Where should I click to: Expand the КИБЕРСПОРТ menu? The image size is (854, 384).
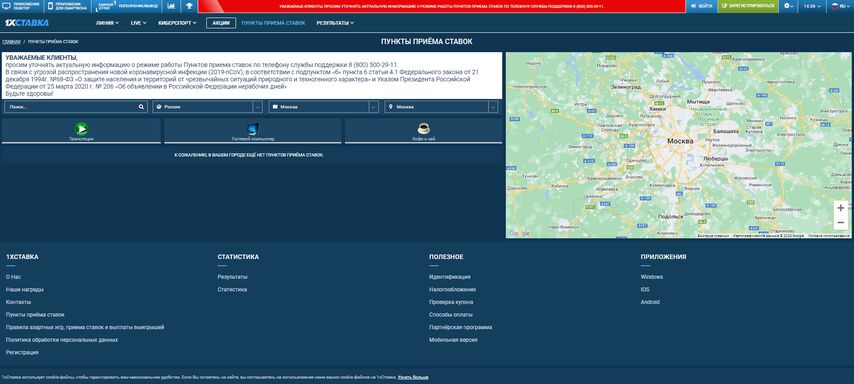click(x=177, y=23)
